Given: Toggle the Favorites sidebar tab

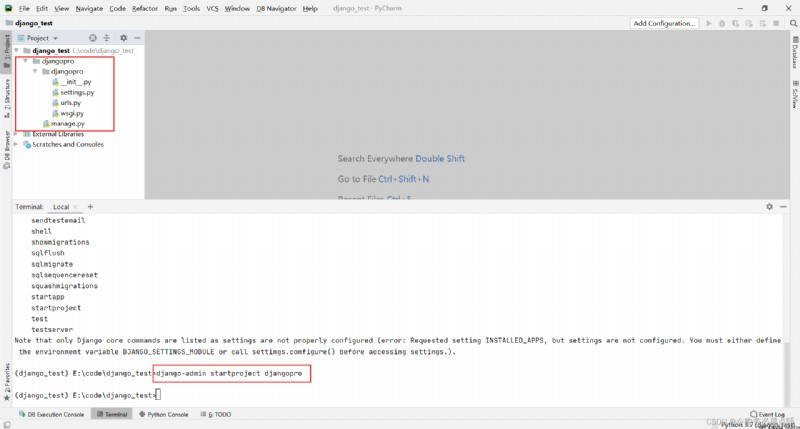Looking at the screenshot, I should click(7, 382).
